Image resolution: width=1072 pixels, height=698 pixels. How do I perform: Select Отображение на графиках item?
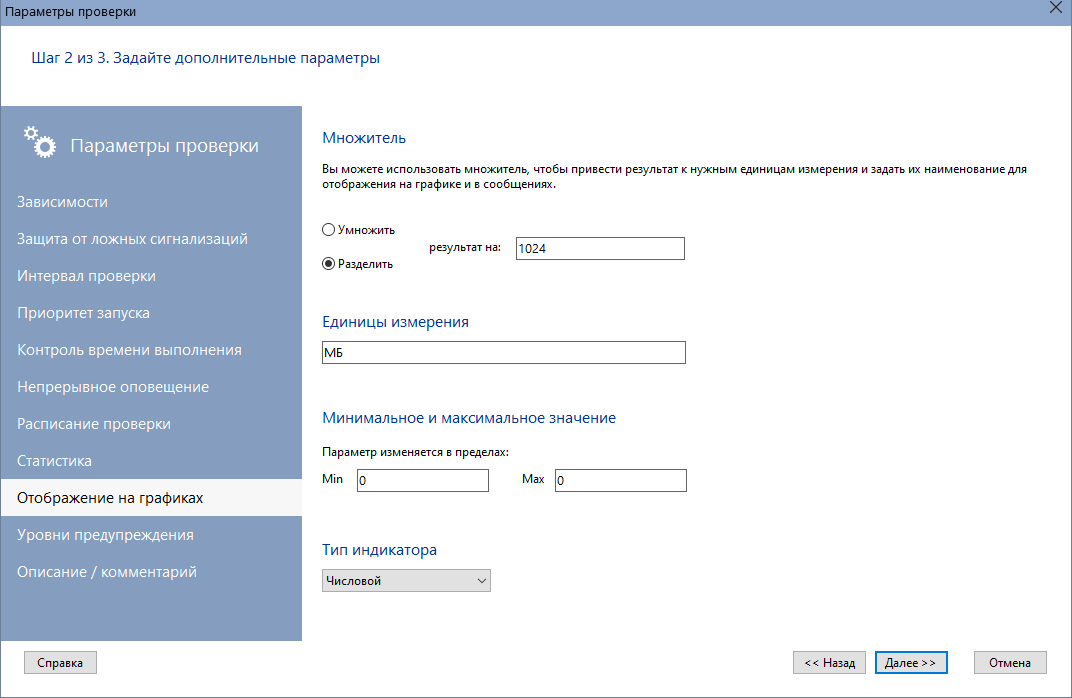(151, 497)
